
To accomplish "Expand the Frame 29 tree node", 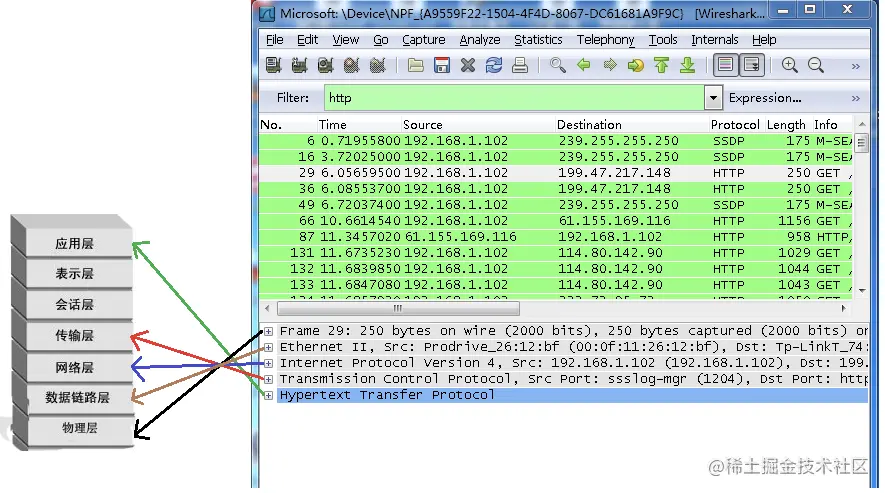I will pos(269,331).
